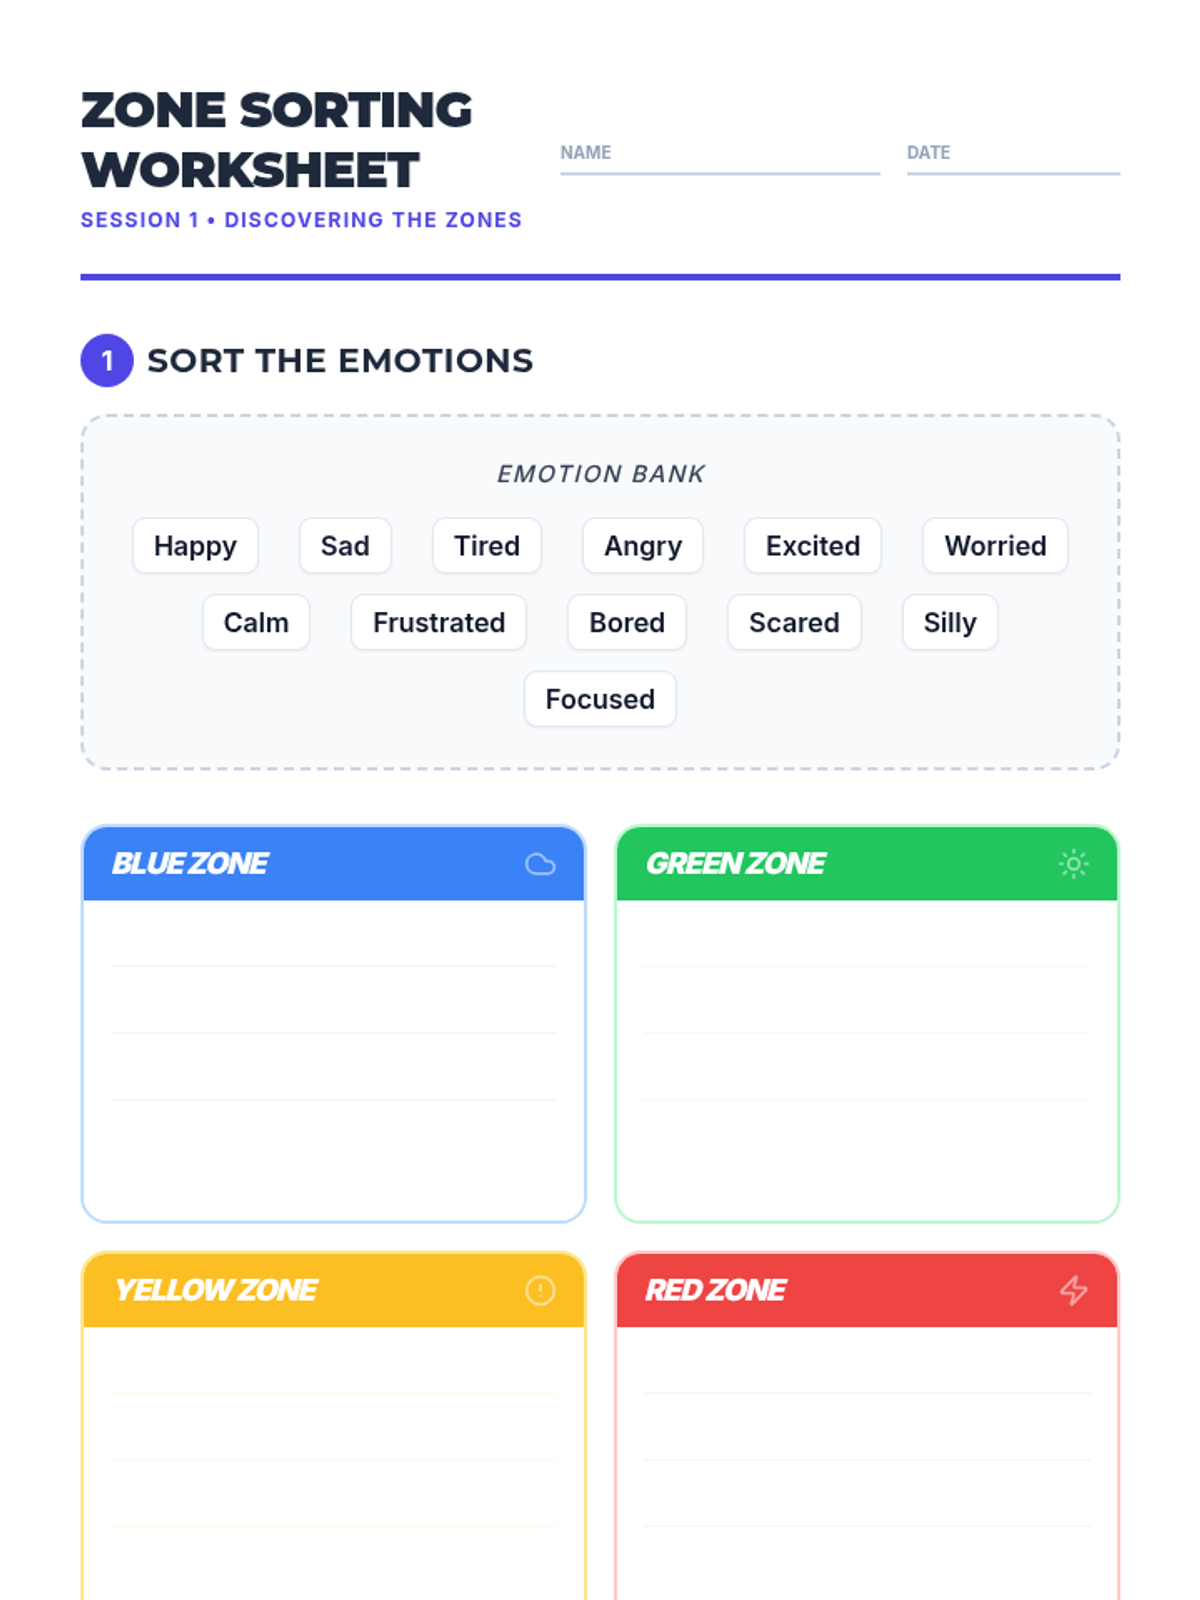
Task: Click the cloud icon in Blue Zone header
Action: (540, 864)
